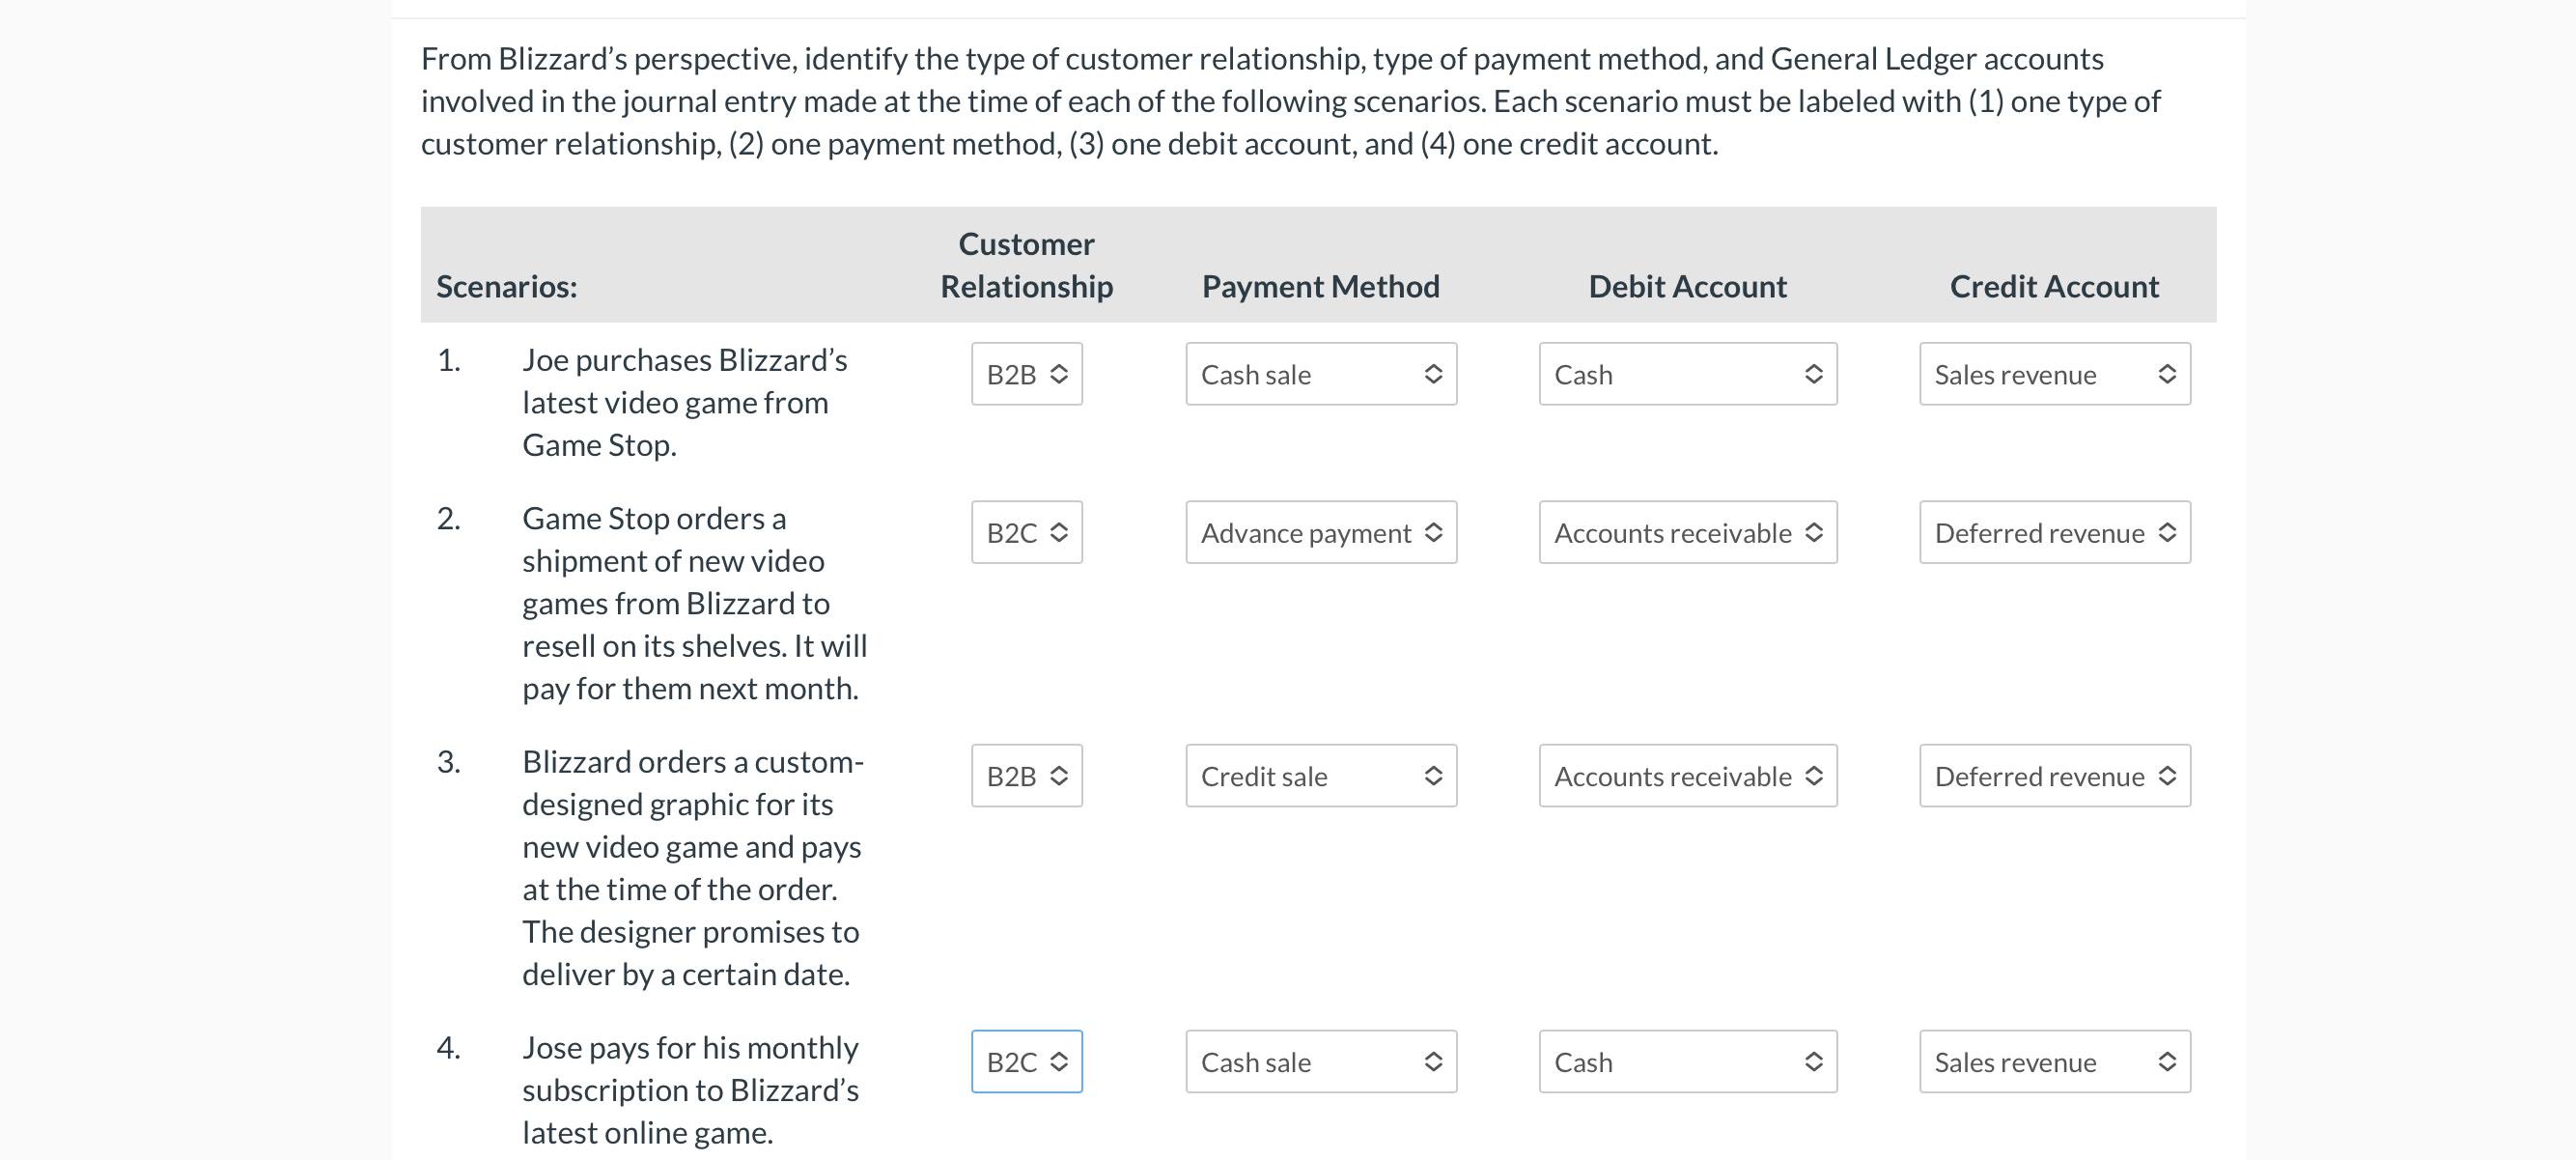This screenshot has height=1160, width=2576.
Task: Click the Debit Account column header
Action: coord(1687,287)
